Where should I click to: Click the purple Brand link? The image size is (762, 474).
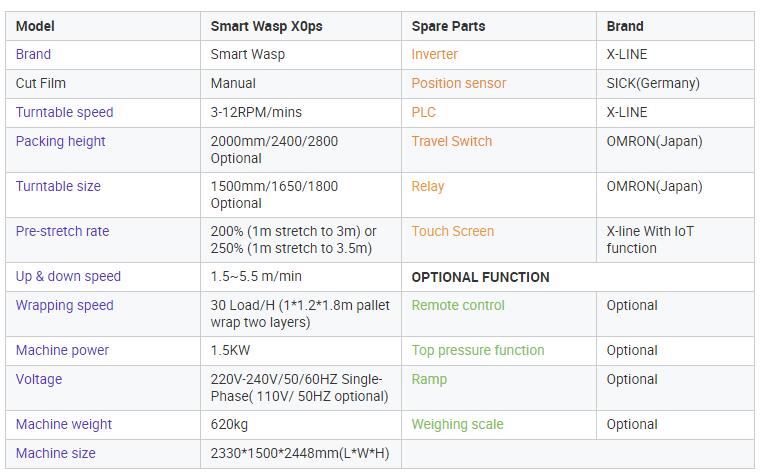33,54
